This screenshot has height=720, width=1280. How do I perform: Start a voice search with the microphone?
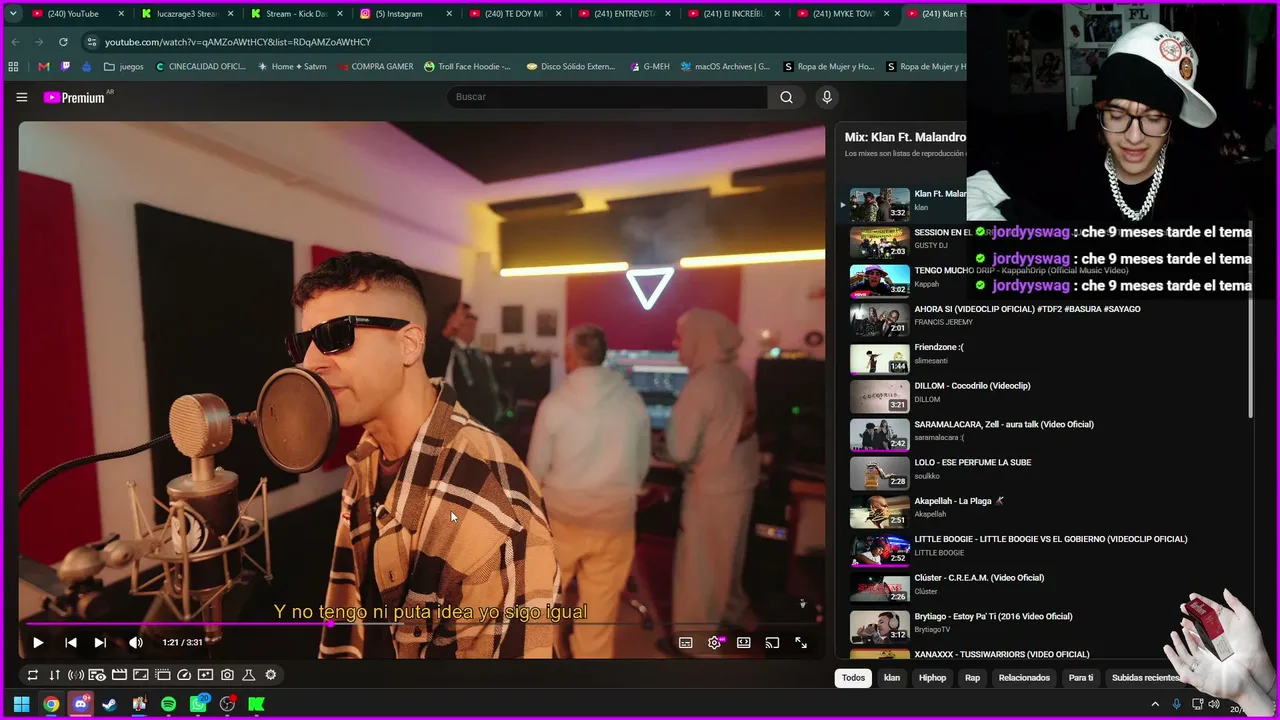pos(826,97)
